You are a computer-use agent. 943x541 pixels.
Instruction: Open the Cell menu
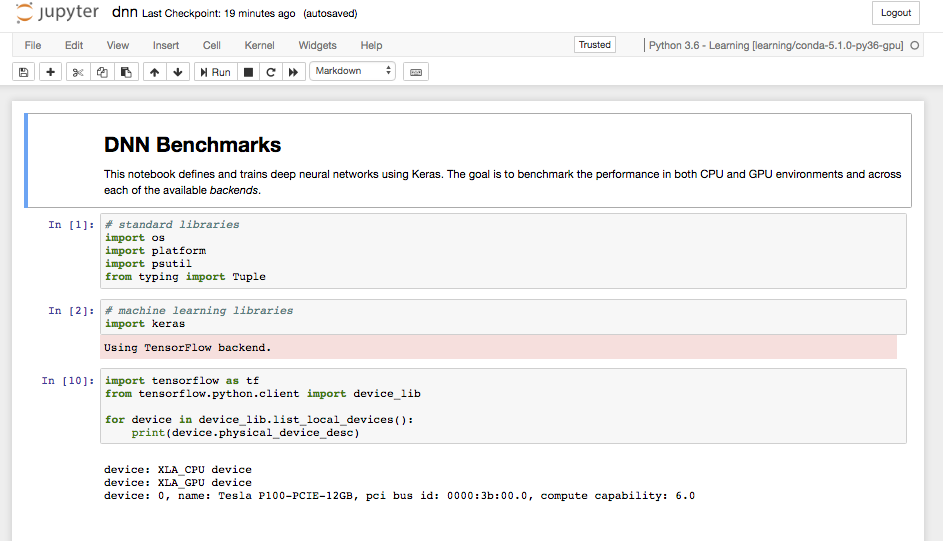tap(212, 45)
